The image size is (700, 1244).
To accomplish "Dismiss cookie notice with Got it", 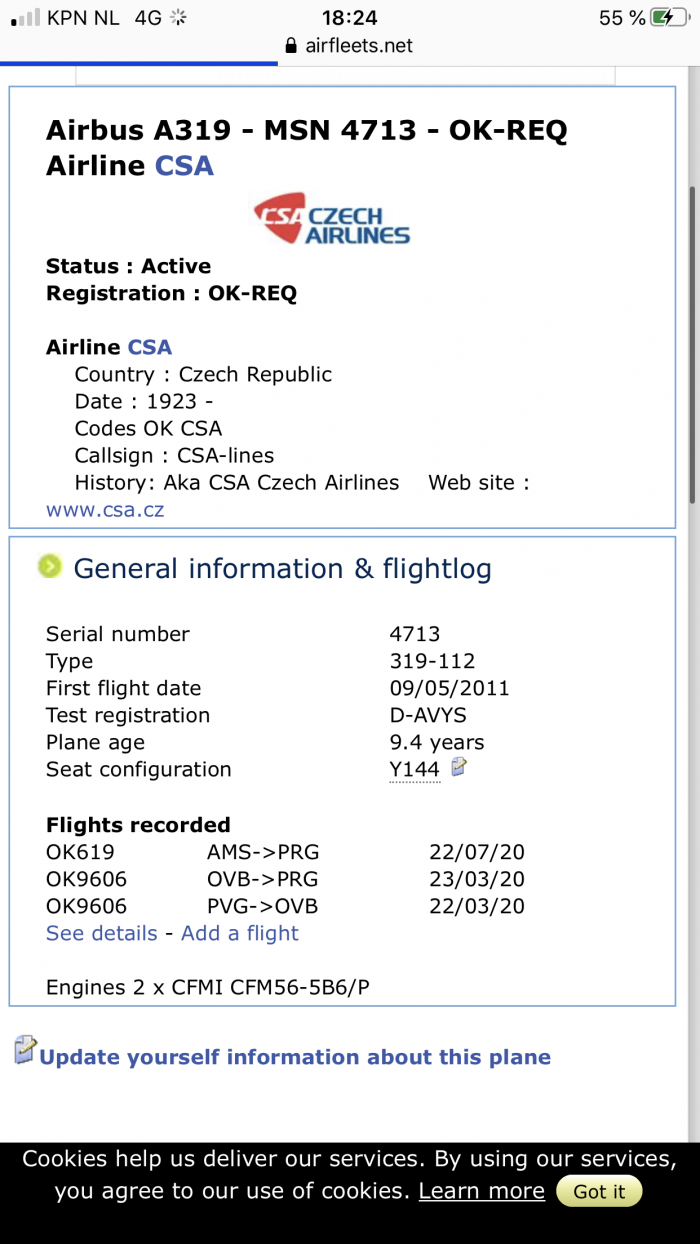I will (x=599, y=1191).
